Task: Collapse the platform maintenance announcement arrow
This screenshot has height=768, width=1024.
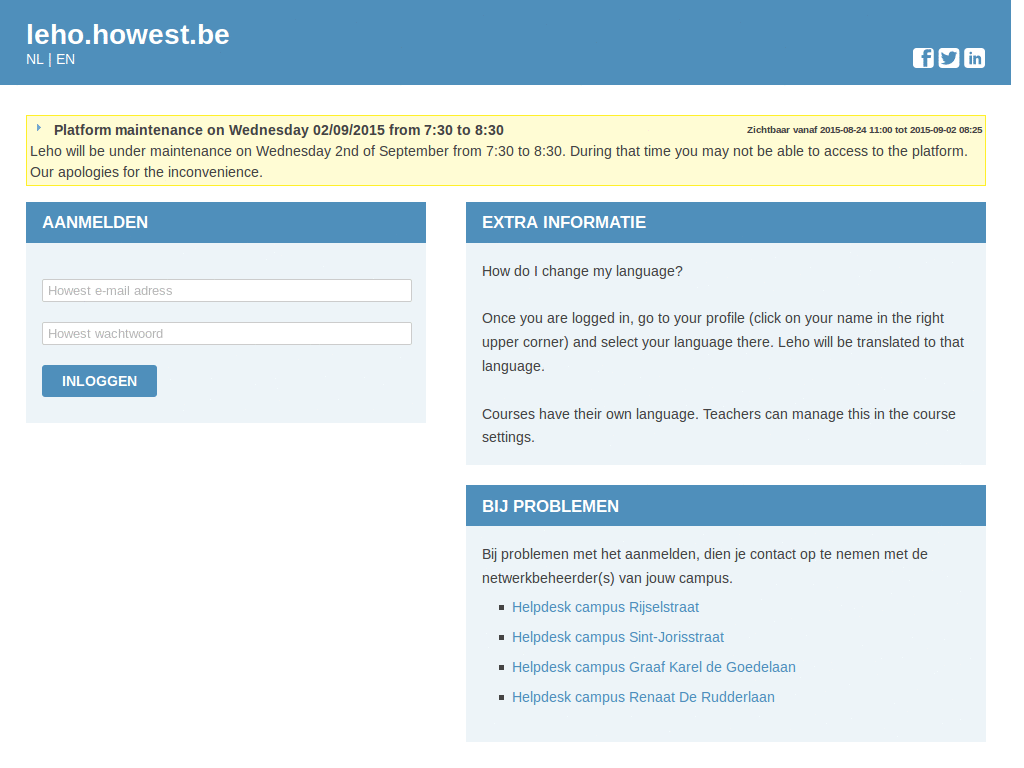Action: click(x=39, y=128)
